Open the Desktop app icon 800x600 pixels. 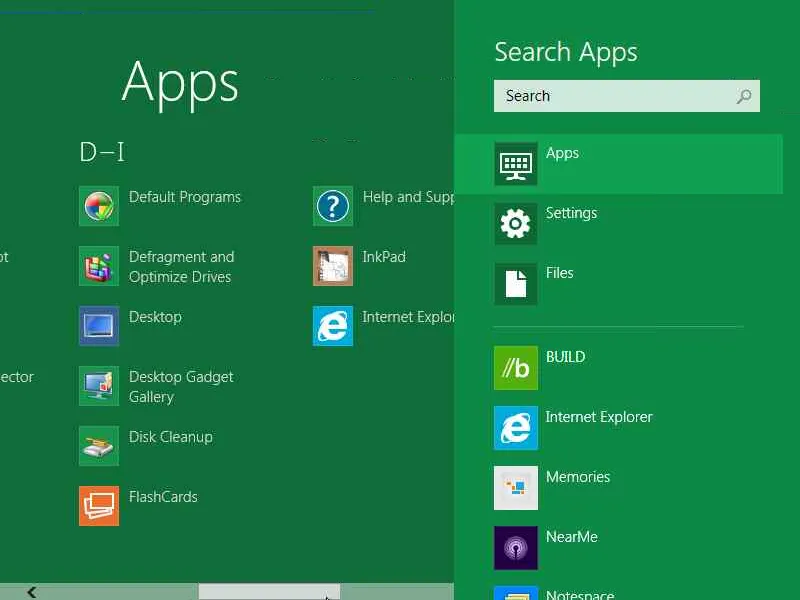(x=99, y=326)
